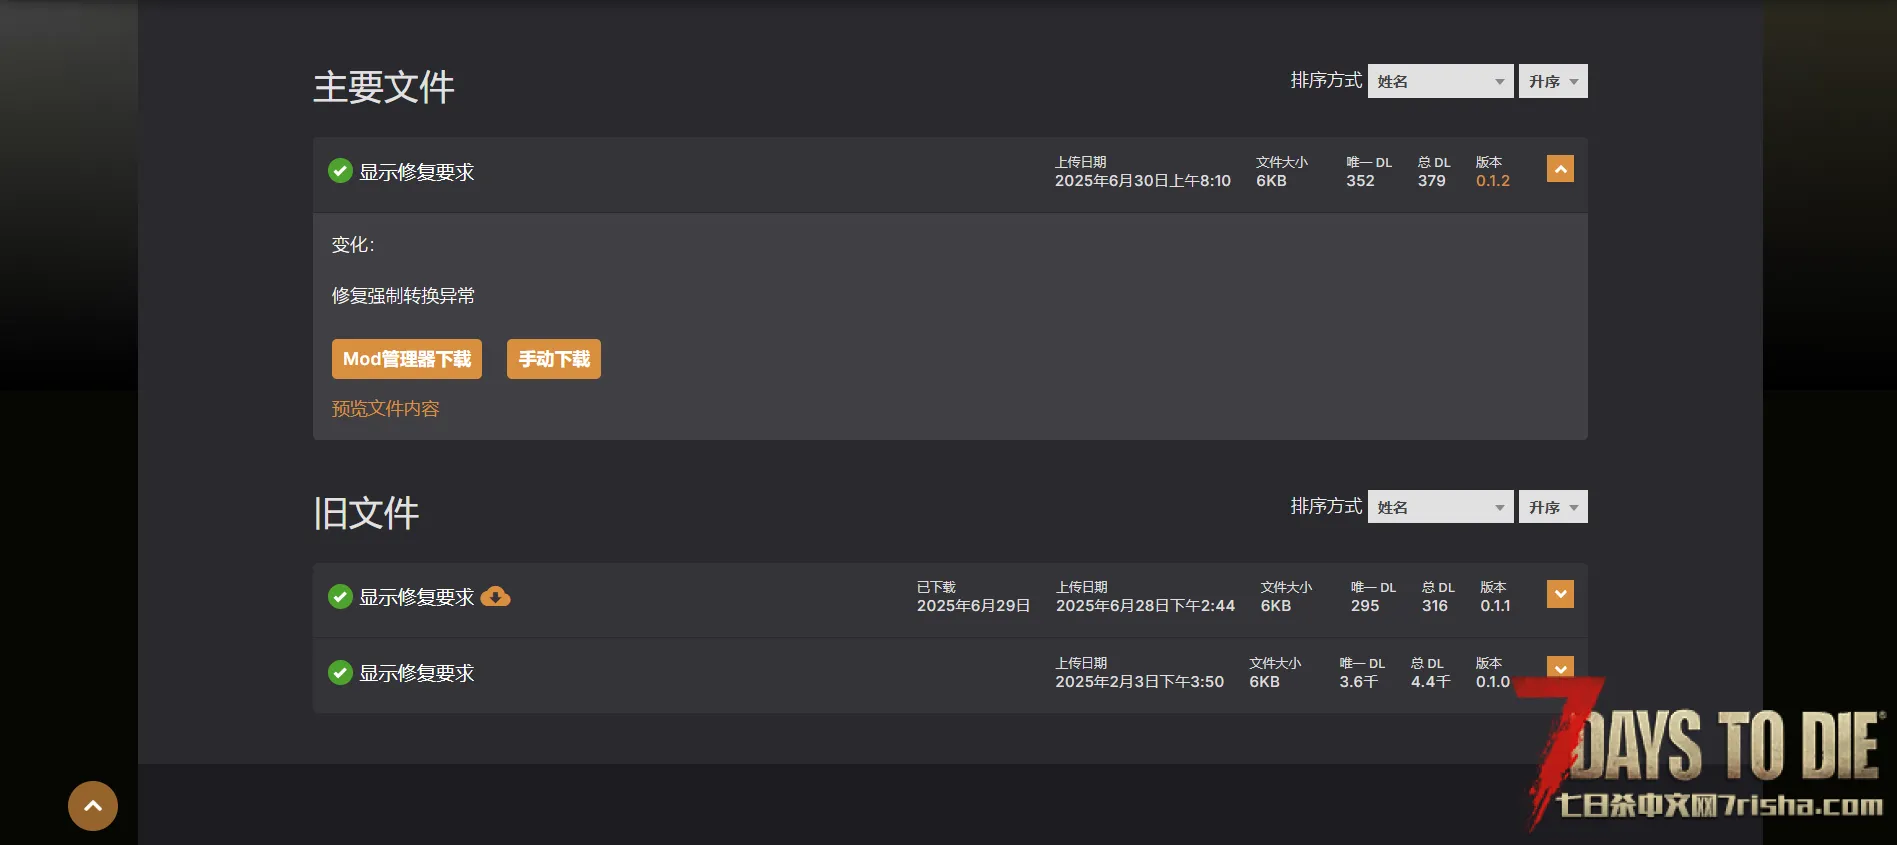Open the 预览文件内容 link
This screenshot has height=845, width=1897.
385,409
